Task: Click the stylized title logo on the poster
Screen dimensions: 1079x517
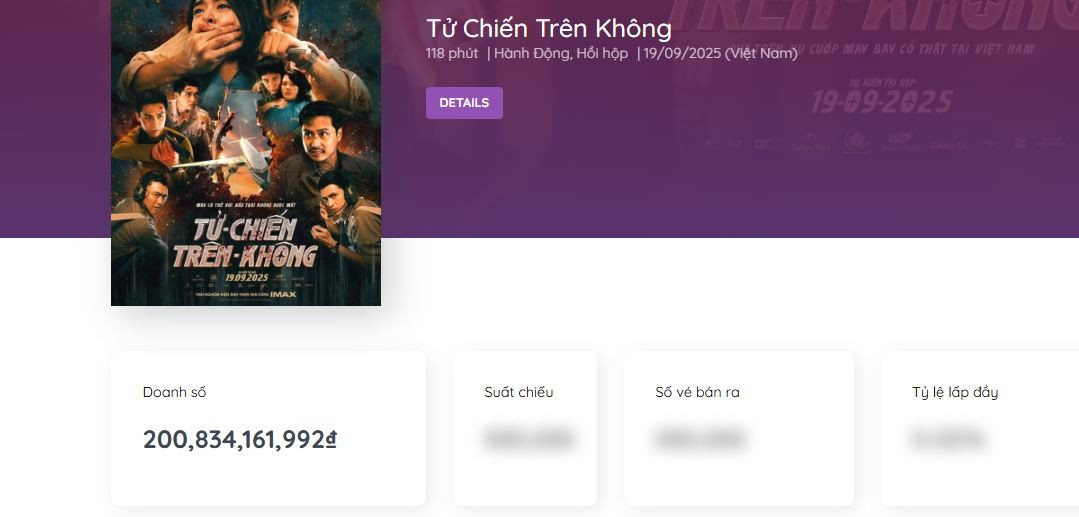Action: click(245, 244)
